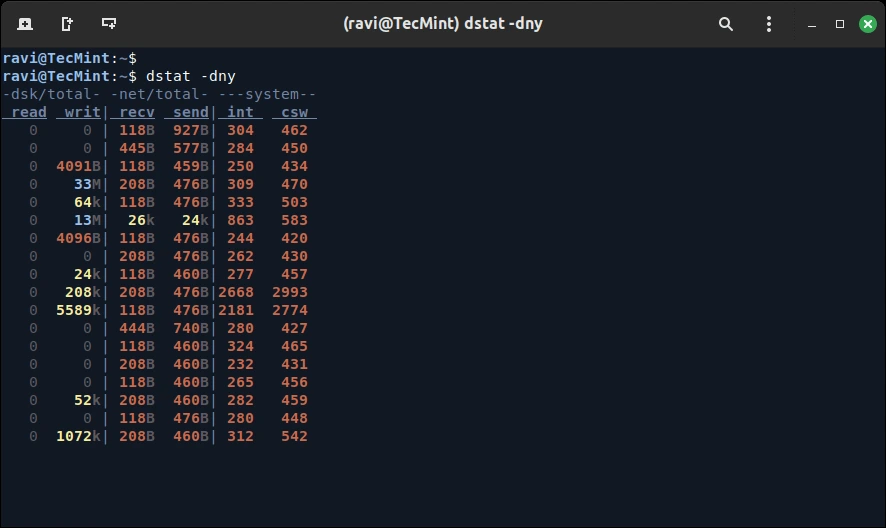Click the int value '863'

(x=240, y=220)
